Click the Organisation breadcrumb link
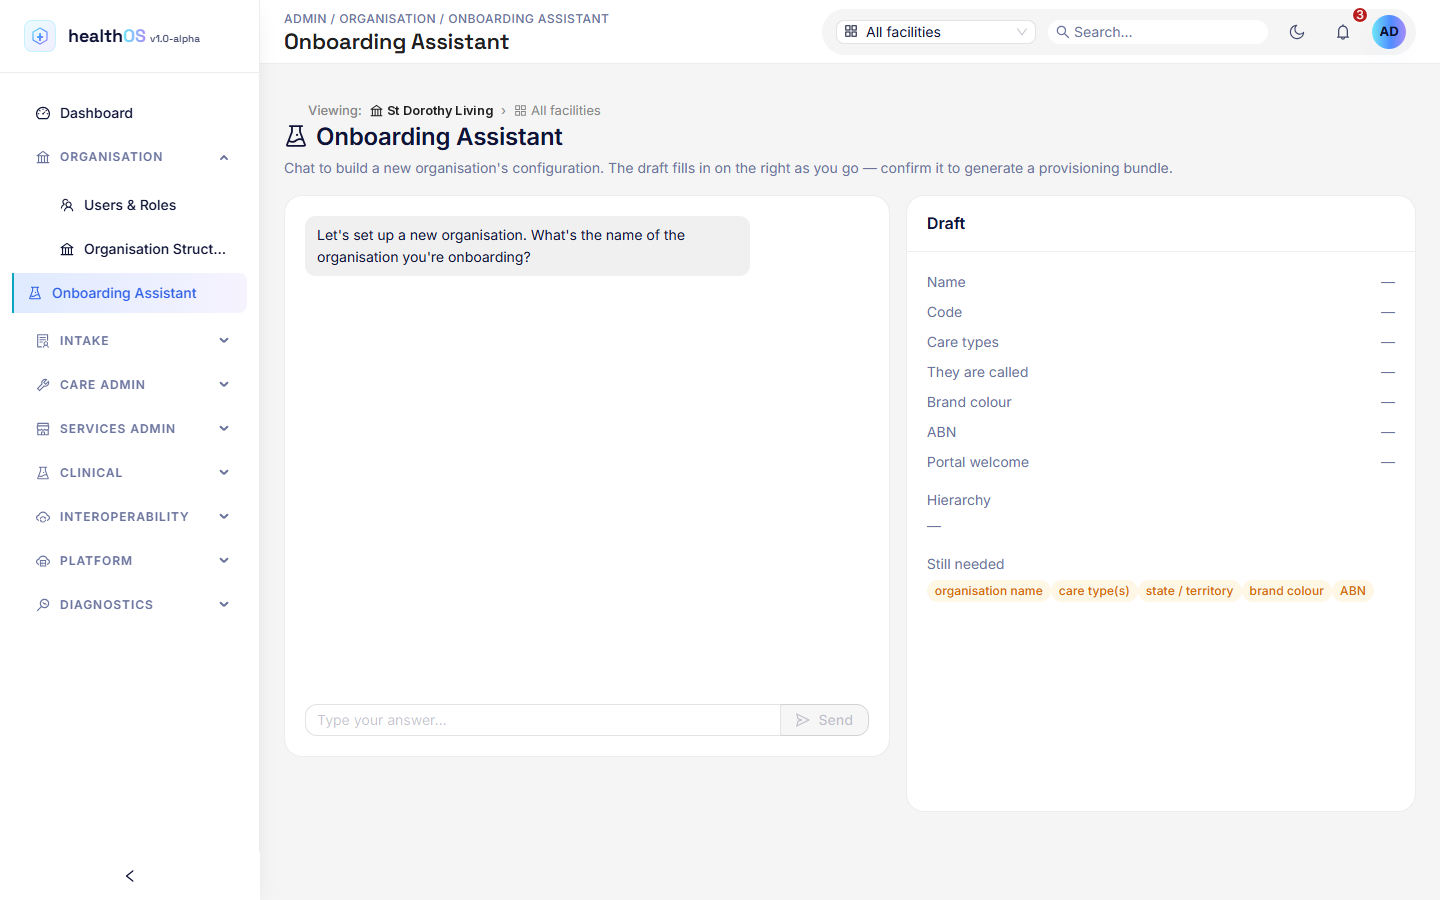The image size is (1440, 900). tap(387, 19)
